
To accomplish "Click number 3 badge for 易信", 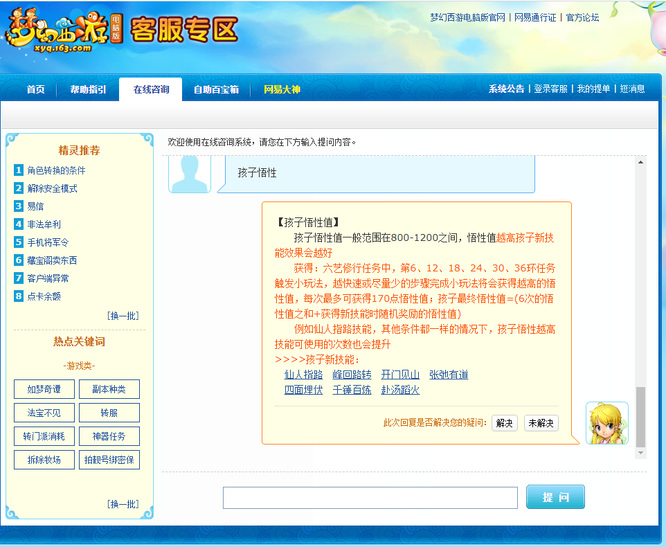I will (x=18, y=206).
